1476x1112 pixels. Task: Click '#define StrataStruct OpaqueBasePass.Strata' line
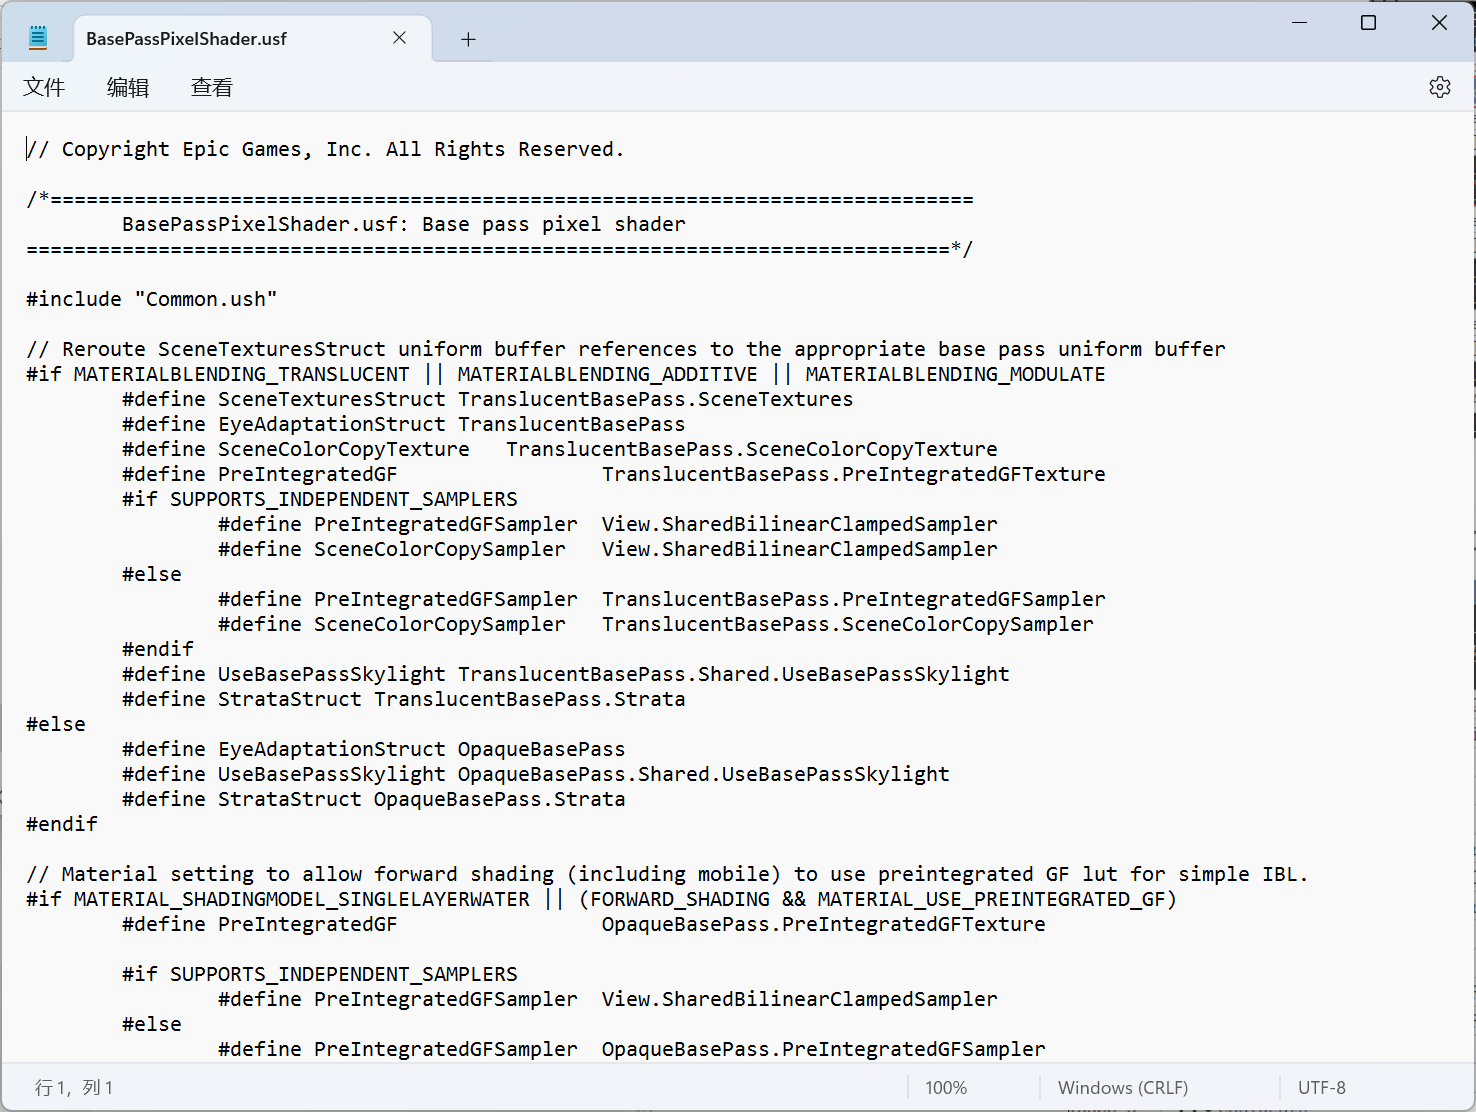point(374,799)
